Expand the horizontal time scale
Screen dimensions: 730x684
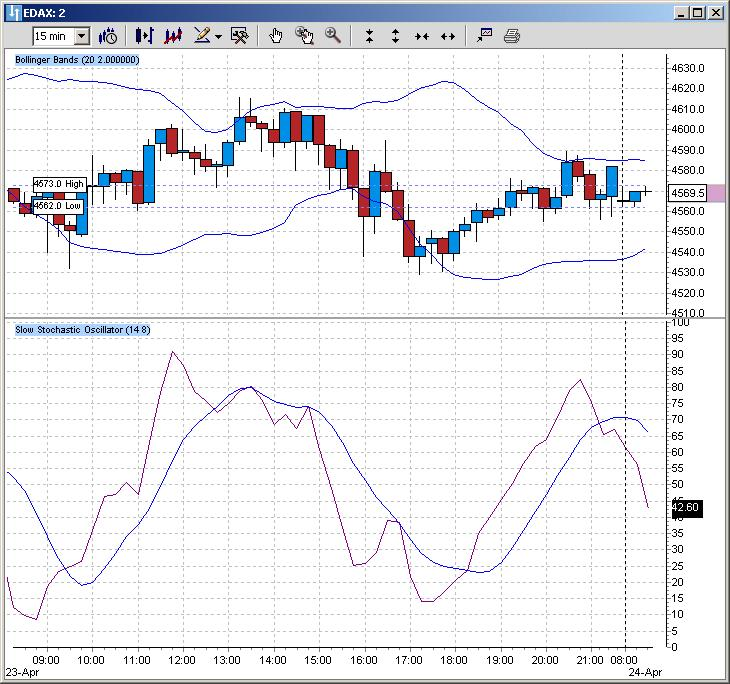pos(448,36)
